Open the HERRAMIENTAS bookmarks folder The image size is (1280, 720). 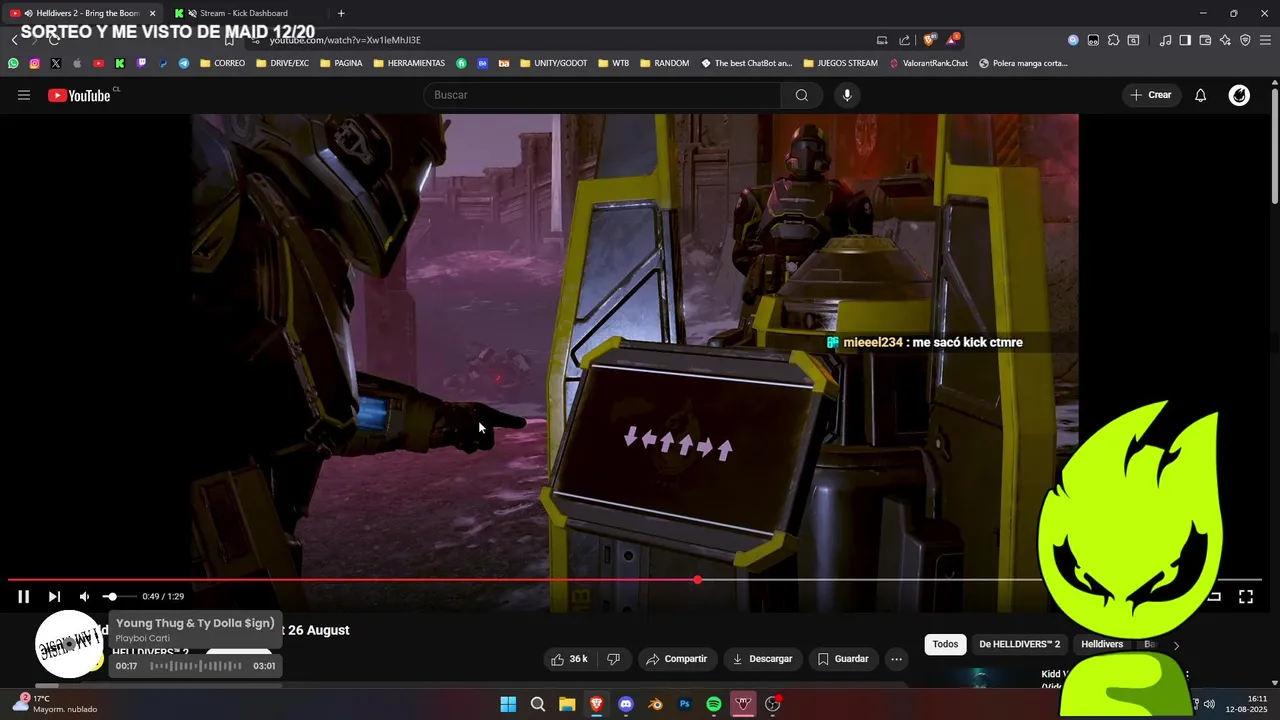coord(409,63)
